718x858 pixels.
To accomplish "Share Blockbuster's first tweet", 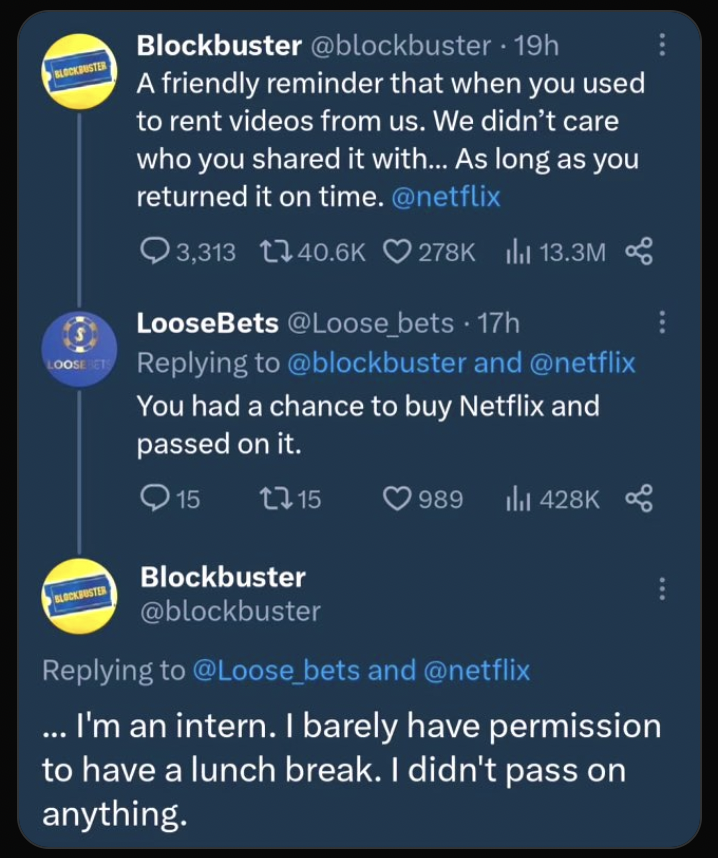I will click(638, 252).
